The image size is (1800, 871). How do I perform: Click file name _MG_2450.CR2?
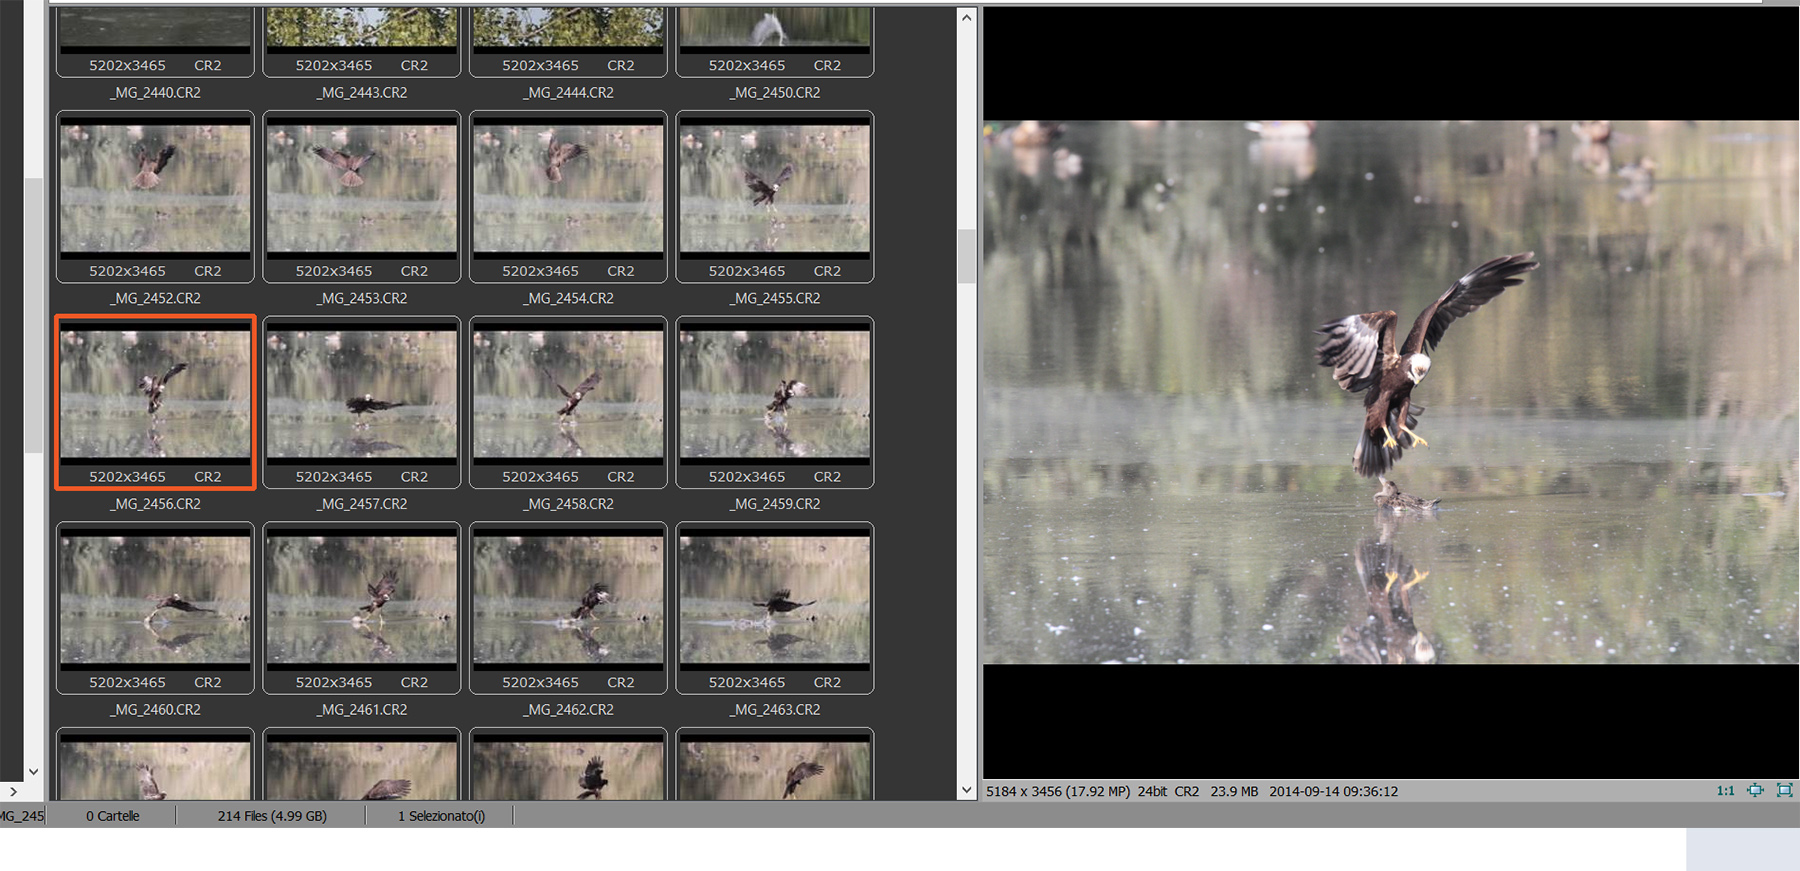pos(775,92)
